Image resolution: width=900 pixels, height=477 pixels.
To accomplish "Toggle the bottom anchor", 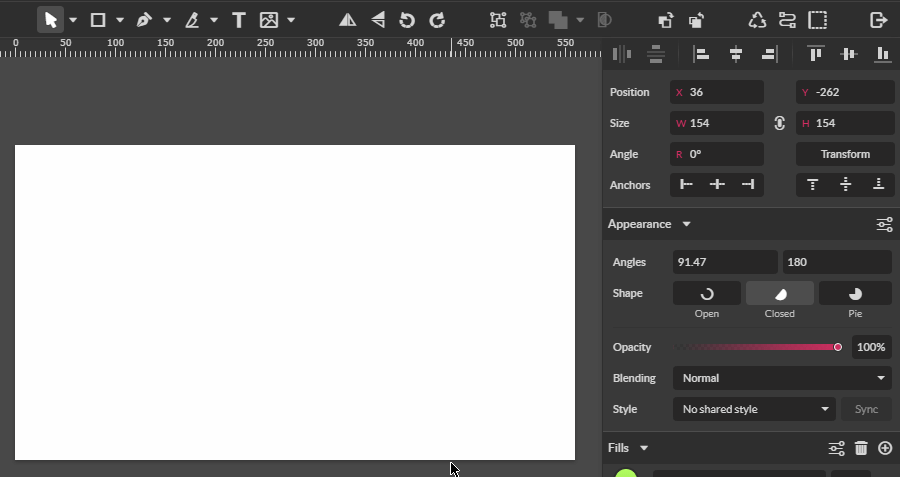I will (879, 184).
